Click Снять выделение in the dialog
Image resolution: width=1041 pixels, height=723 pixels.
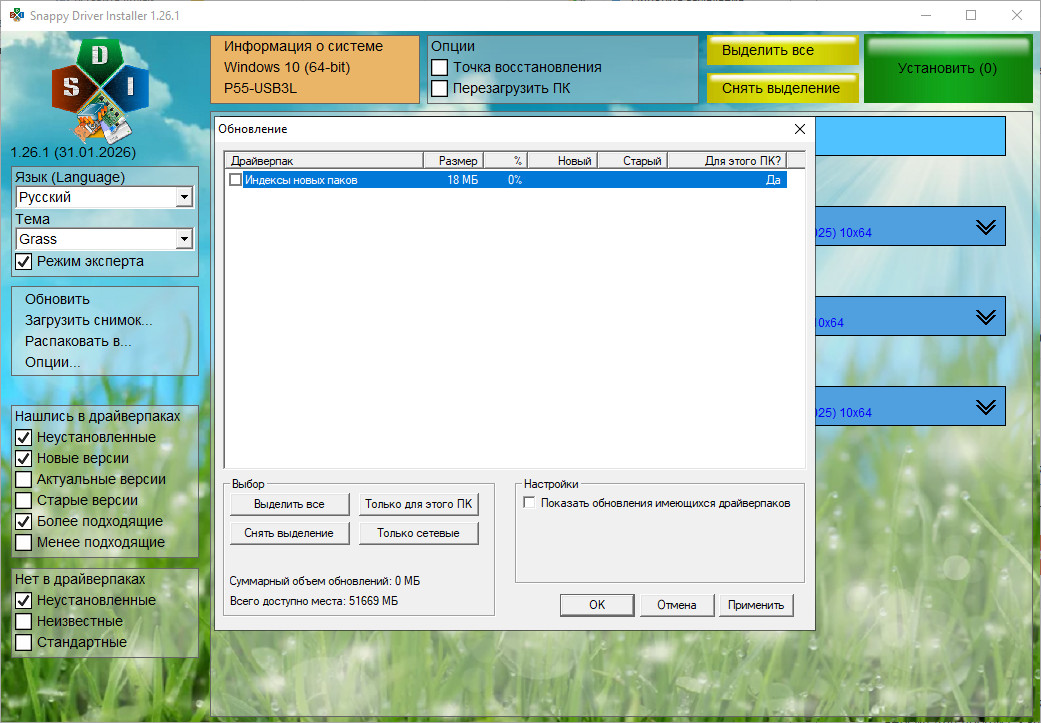(x=289, y=533)
